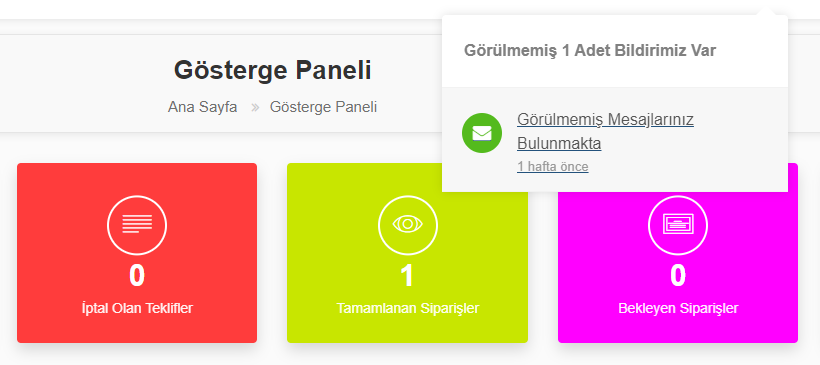
Task: Go to Ana Sayfa breadcrumb
Action: click(x=202, y=107)
